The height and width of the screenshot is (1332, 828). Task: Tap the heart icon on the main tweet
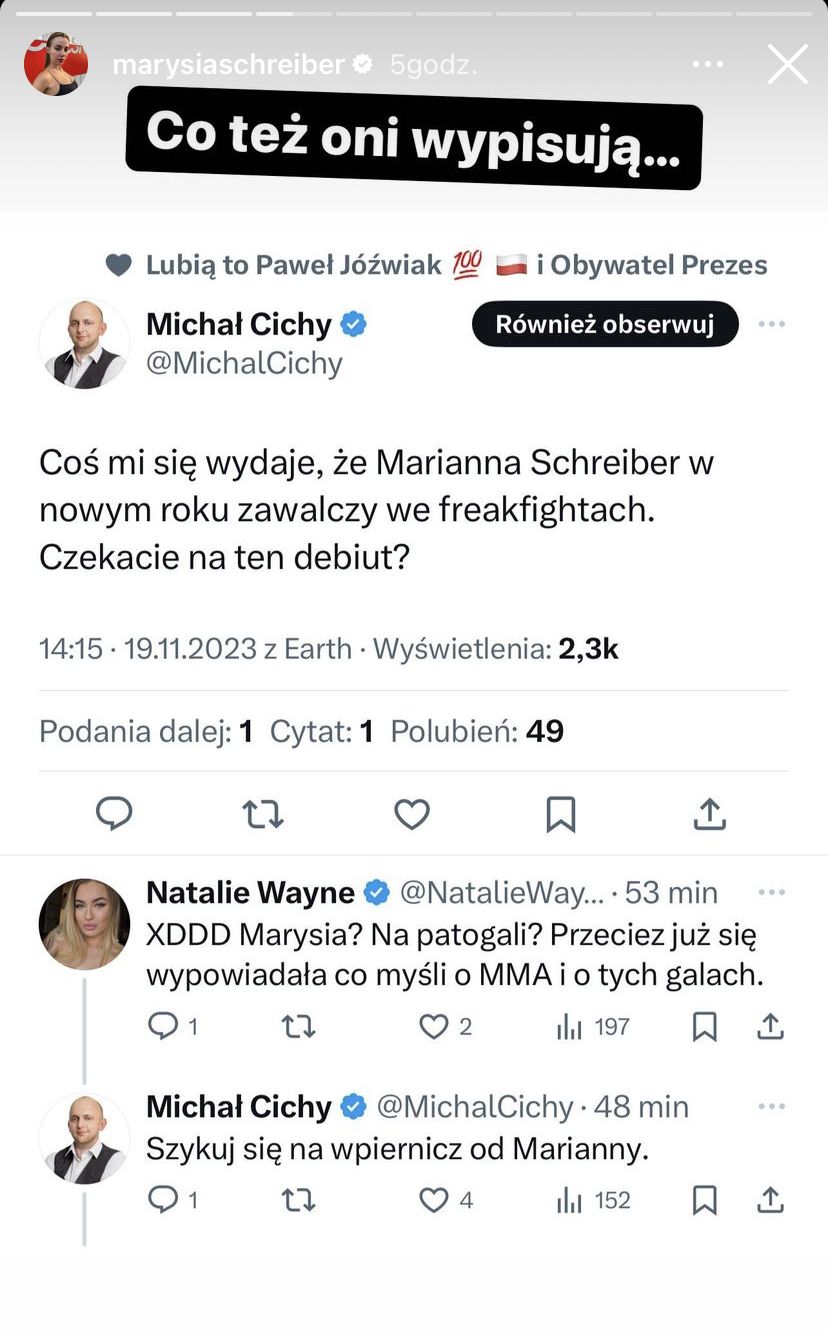tap(412, 813)
